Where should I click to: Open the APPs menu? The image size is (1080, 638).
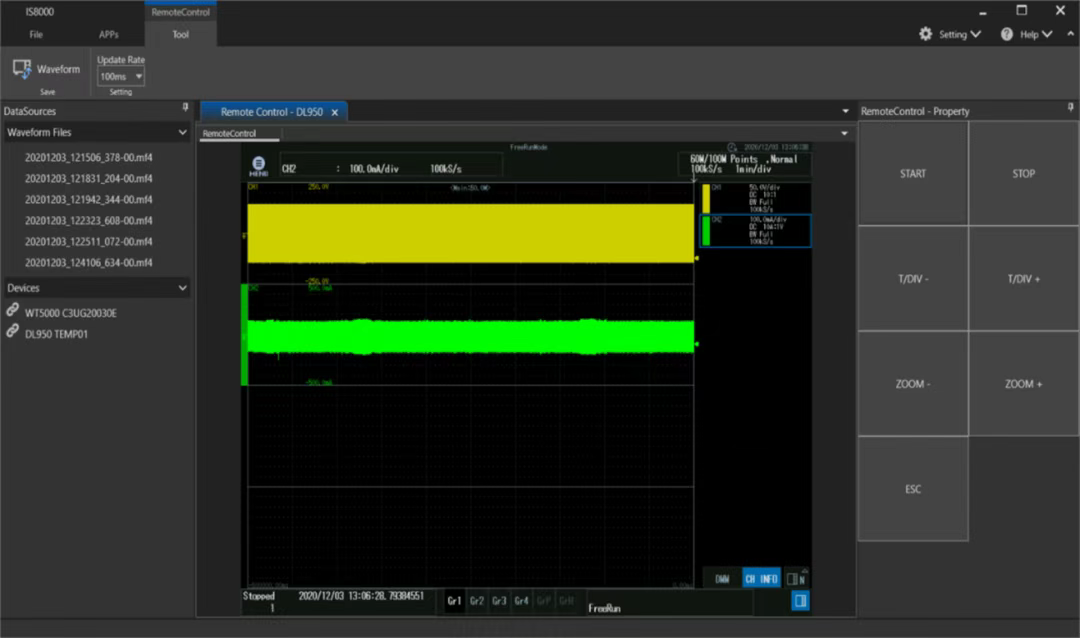108,34
